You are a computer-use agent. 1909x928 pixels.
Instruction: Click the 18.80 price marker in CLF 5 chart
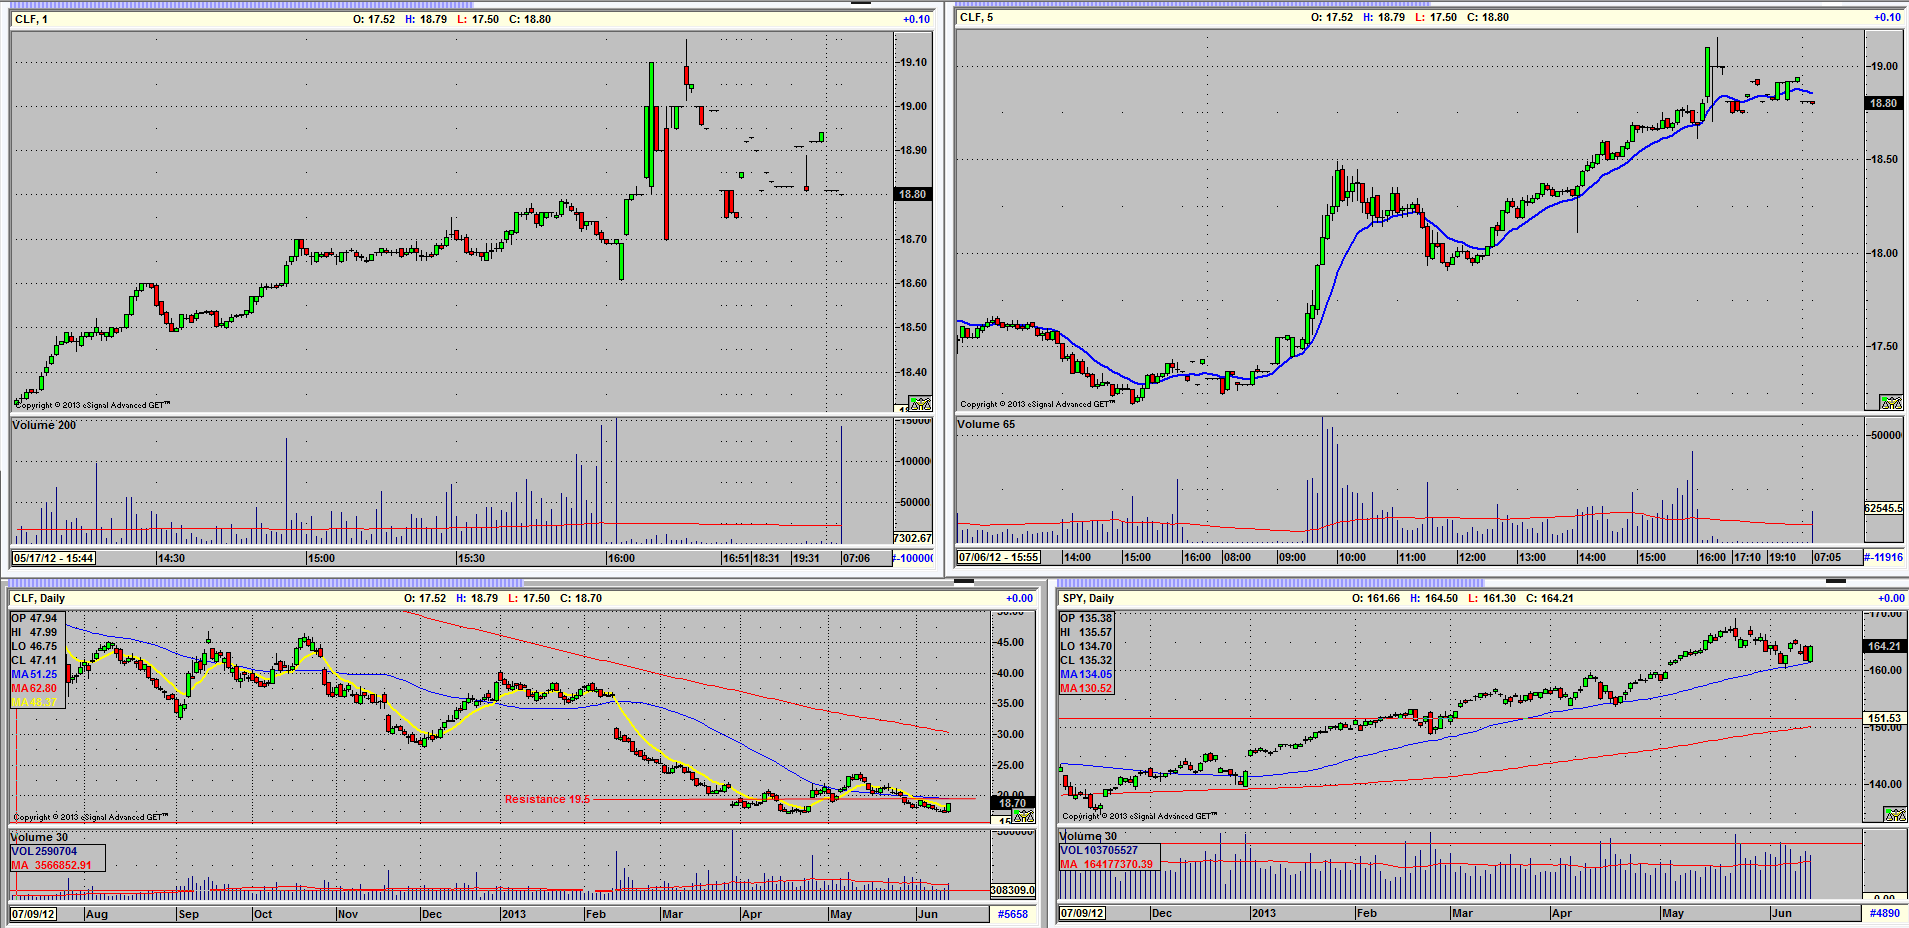(1883, 103)
